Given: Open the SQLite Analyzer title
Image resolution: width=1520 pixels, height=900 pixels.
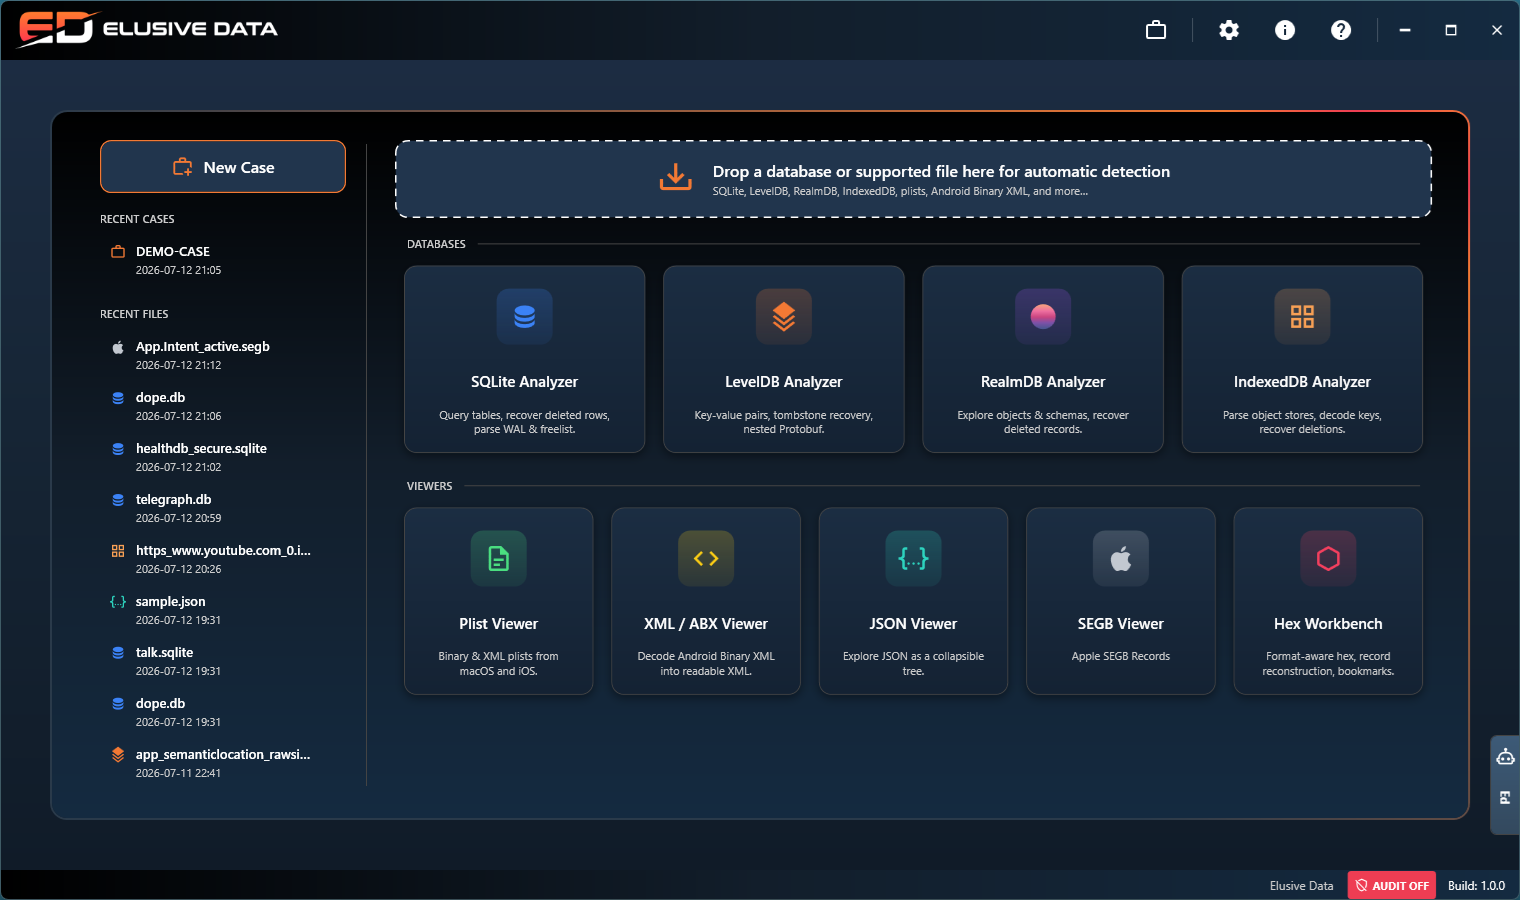Looking at the screenshot, I should point(525,382).
